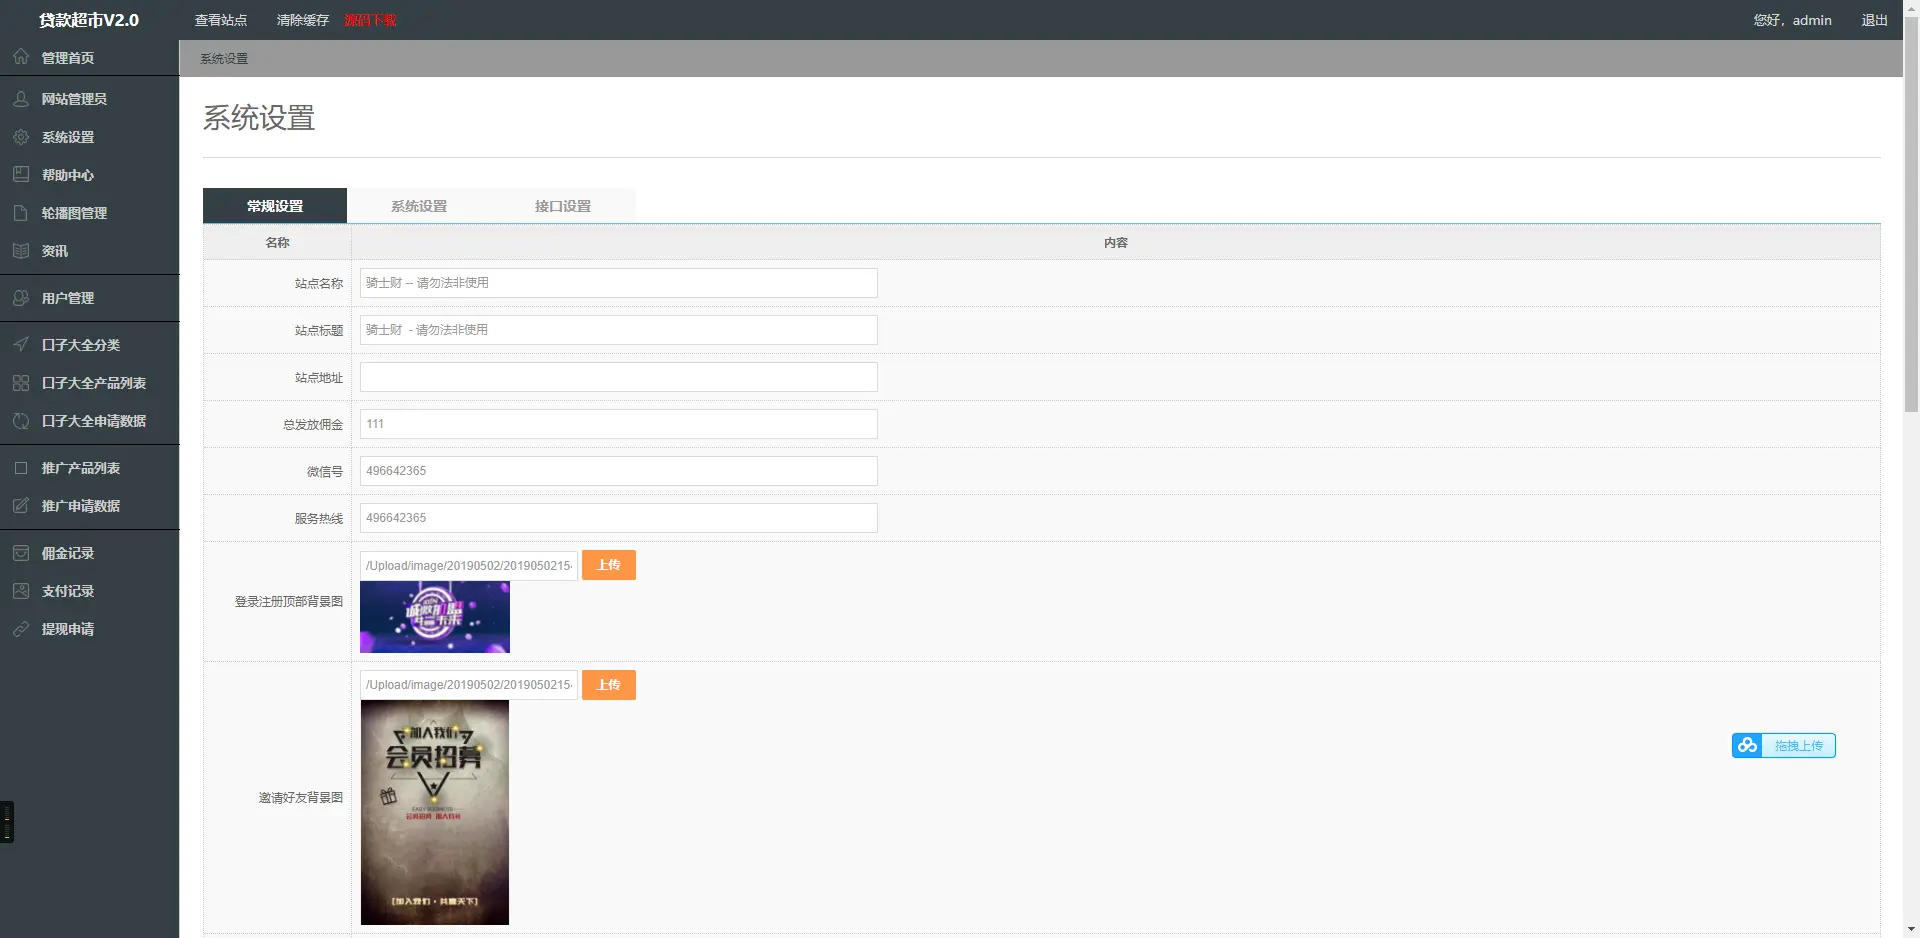Click the 站点标题 input field
This screenshot has width=1920, height=938.
[x=619, y=330]
